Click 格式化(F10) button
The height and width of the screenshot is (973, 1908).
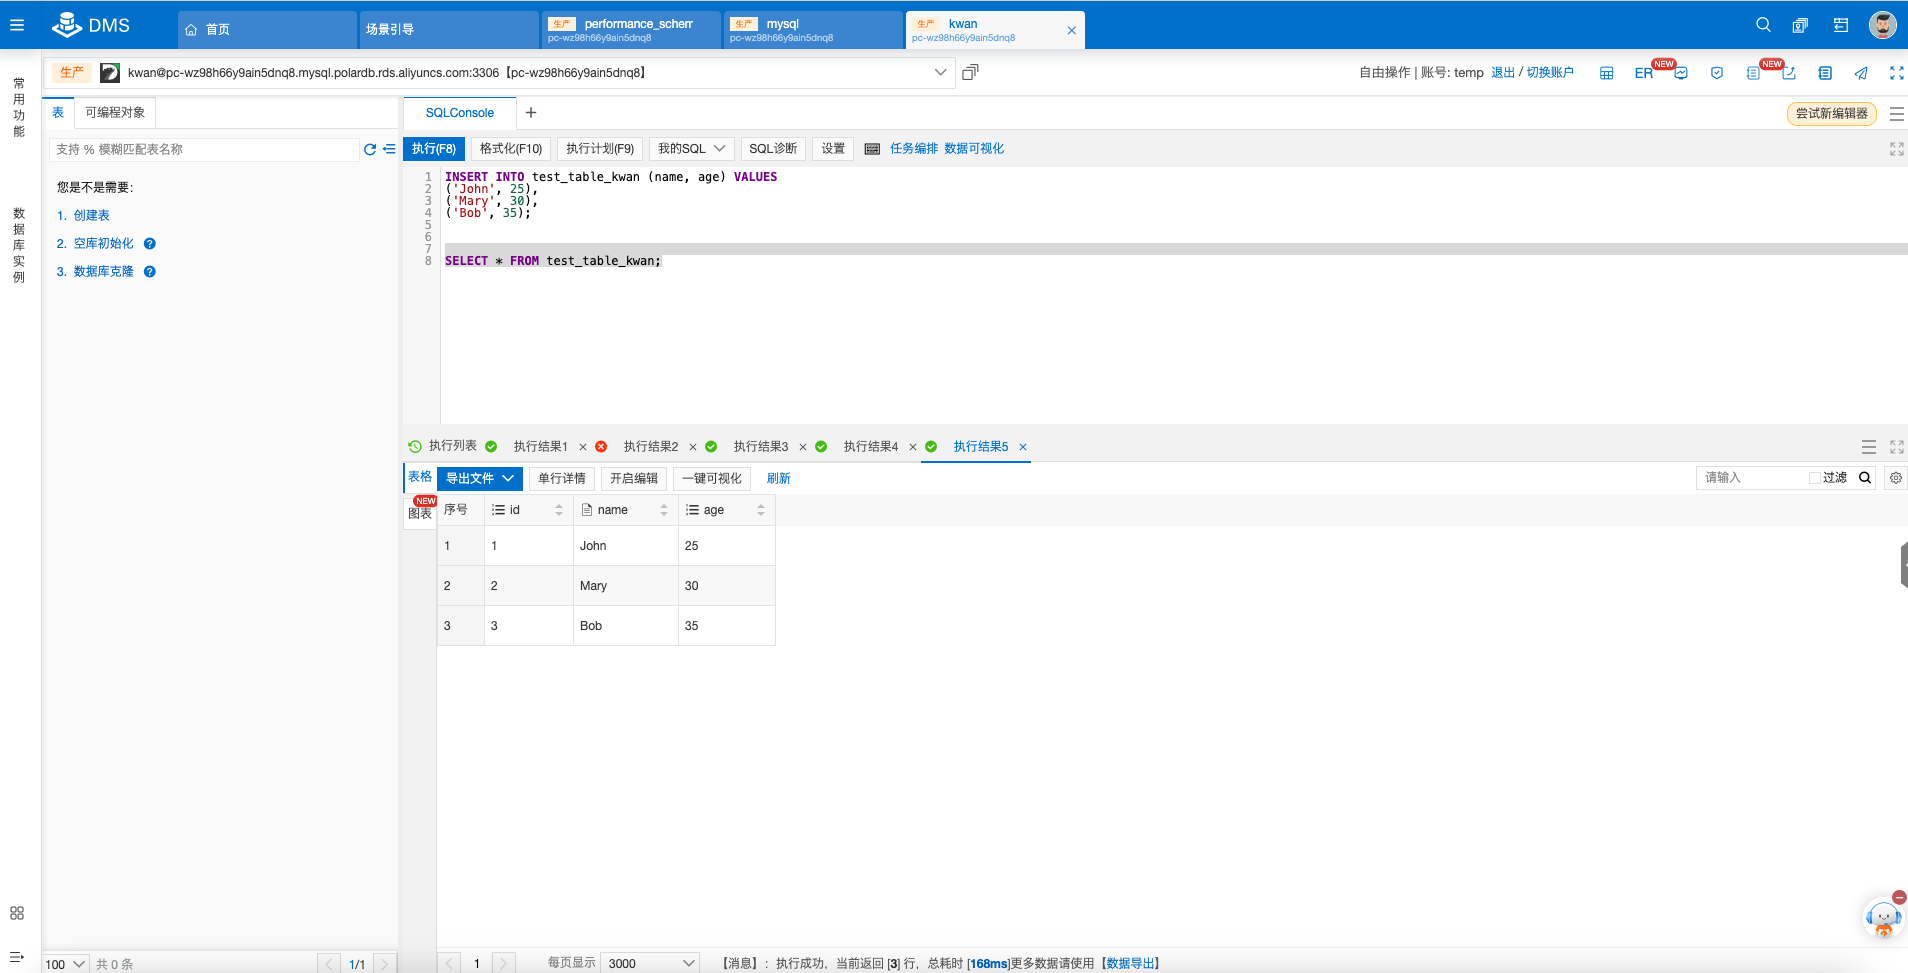(511, 149)
